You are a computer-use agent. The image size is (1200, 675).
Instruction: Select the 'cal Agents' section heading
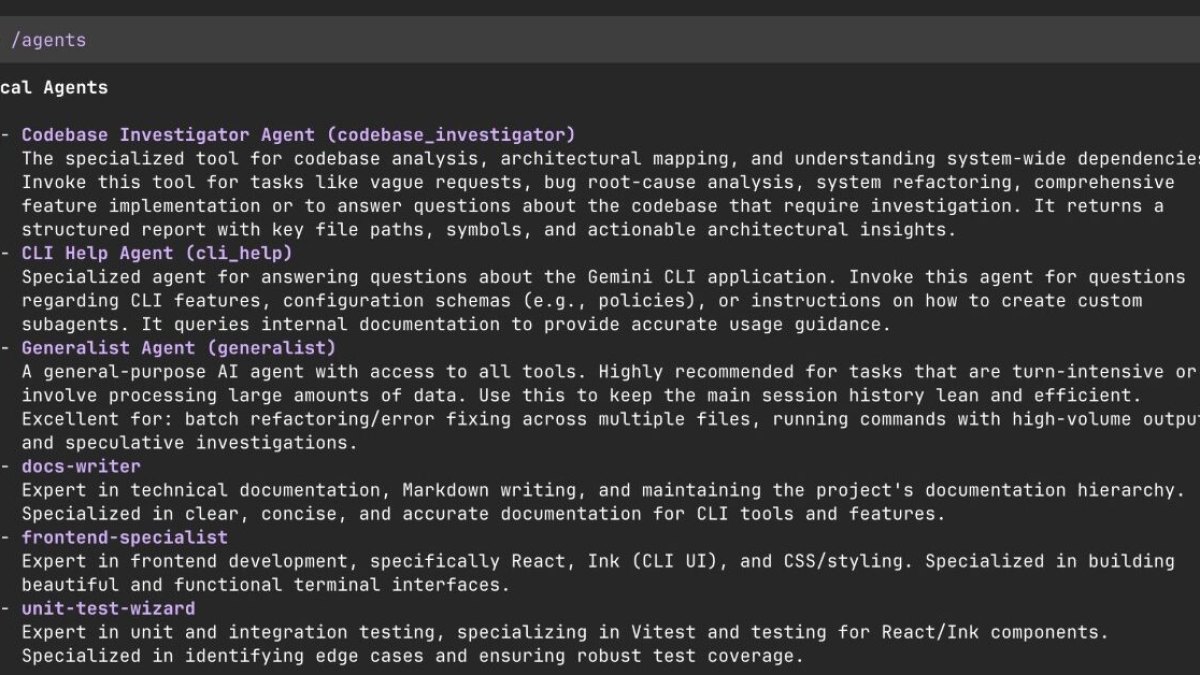point(54,87)
